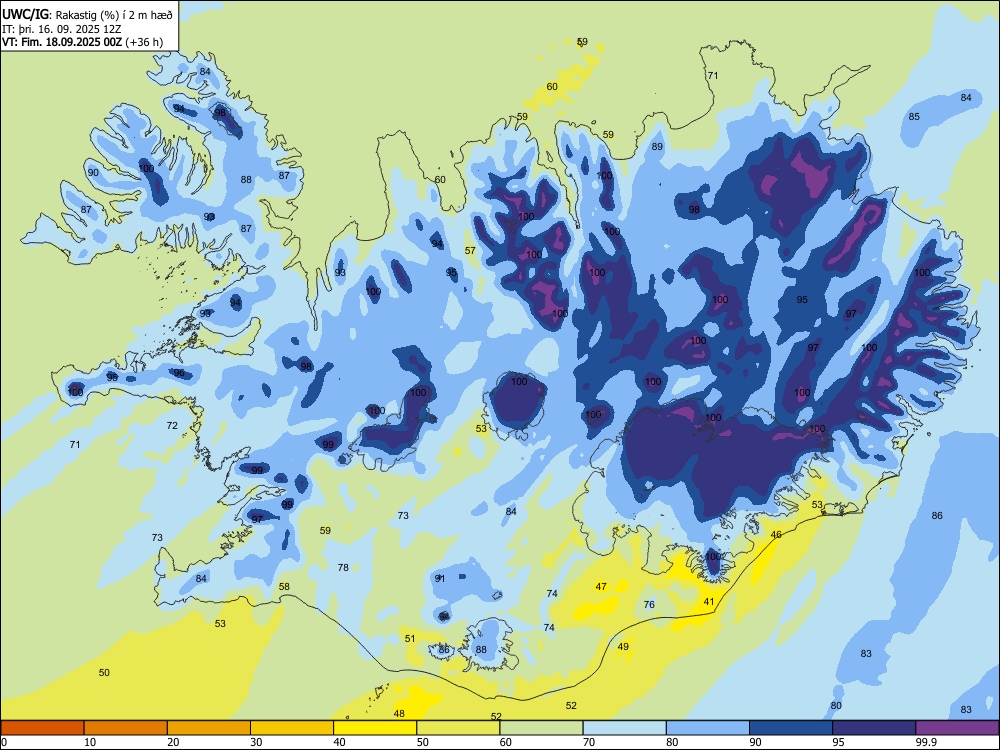Click the '99.9' legend tick label
Image resolution: width=1000 pixels, height=750 pixels.
pos(926,742)
